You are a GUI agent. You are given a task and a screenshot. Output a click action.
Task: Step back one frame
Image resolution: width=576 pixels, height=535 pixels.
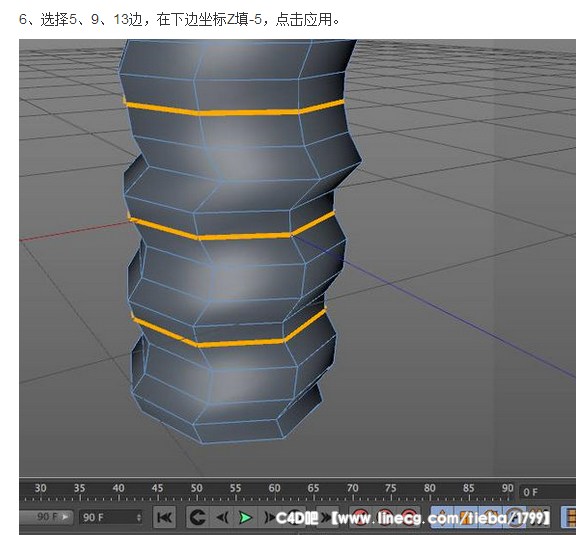pos(223,517)
